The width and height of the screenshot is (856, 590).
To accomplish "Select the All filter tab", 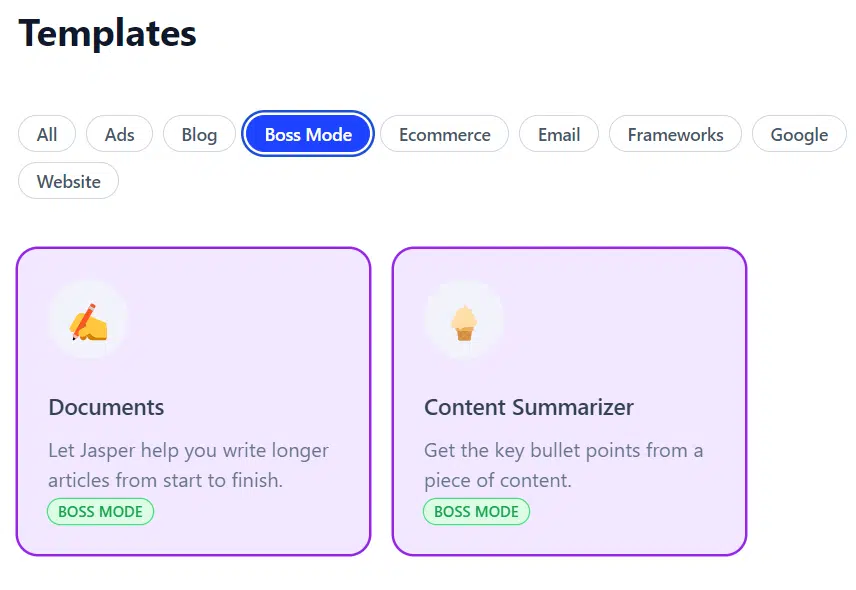I will point(47,134).
